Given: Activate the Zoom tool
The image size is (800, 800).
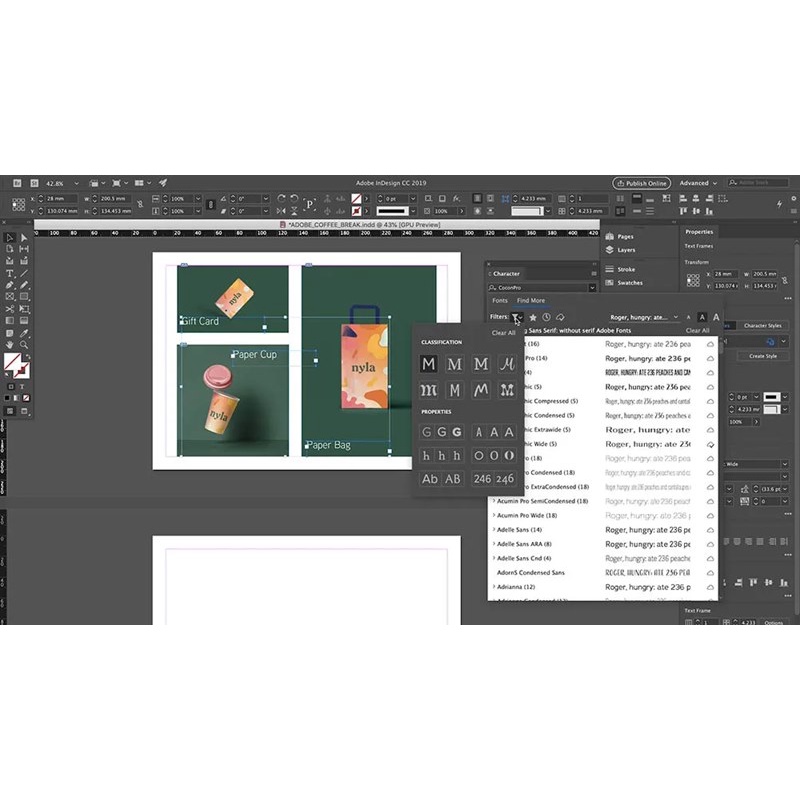Looking at the screenshot, I should pos(24,345).
